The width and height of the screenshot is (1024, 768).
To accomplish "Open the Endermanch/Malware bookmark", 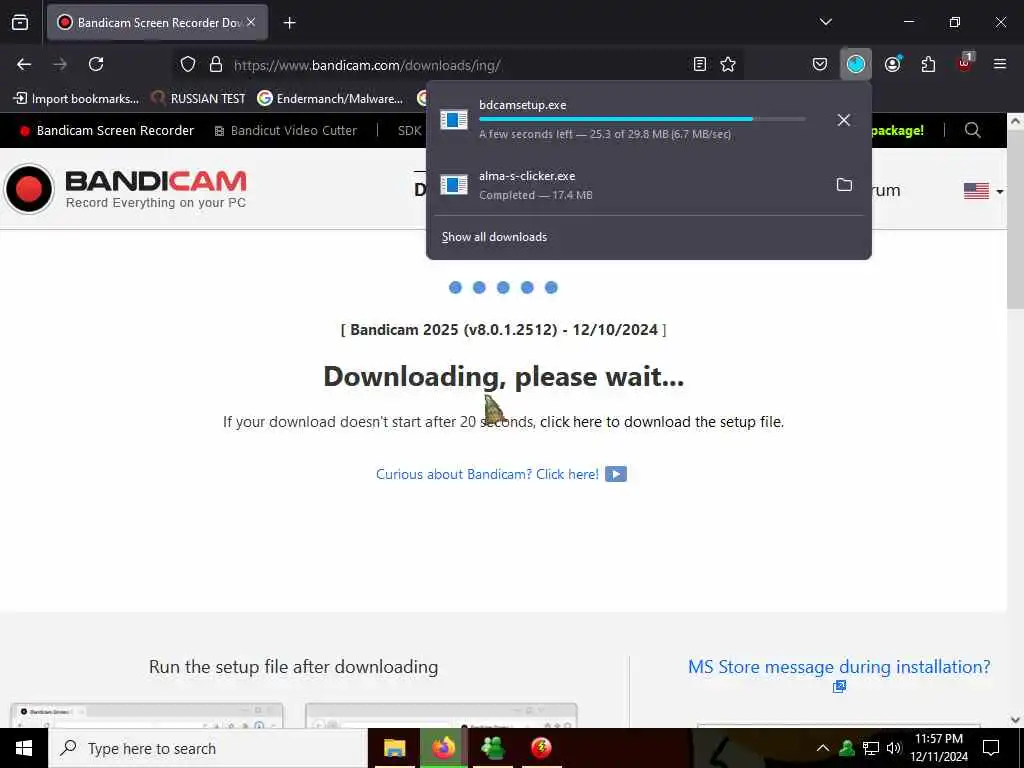I will click(x=330, y=99).
